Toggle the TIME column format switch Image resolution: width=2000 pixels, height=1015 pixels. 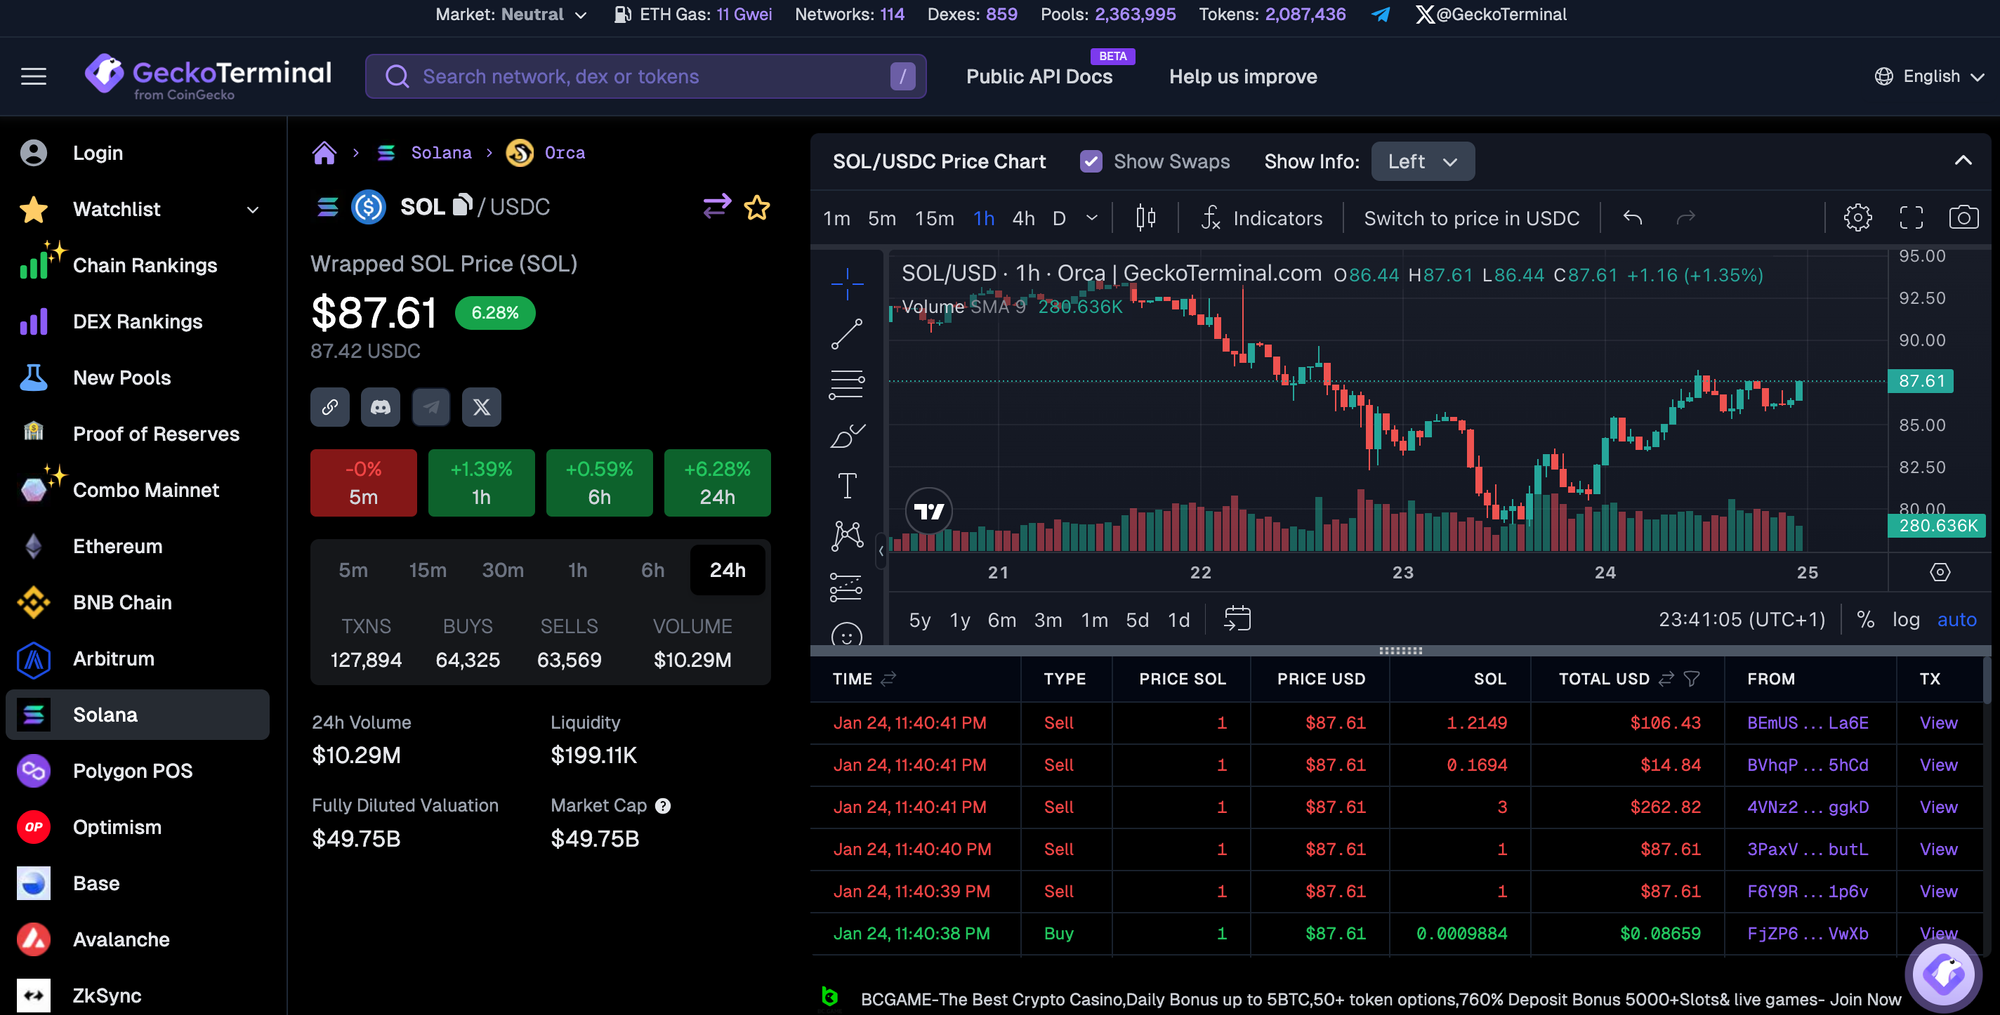click(x=888, y=679)
